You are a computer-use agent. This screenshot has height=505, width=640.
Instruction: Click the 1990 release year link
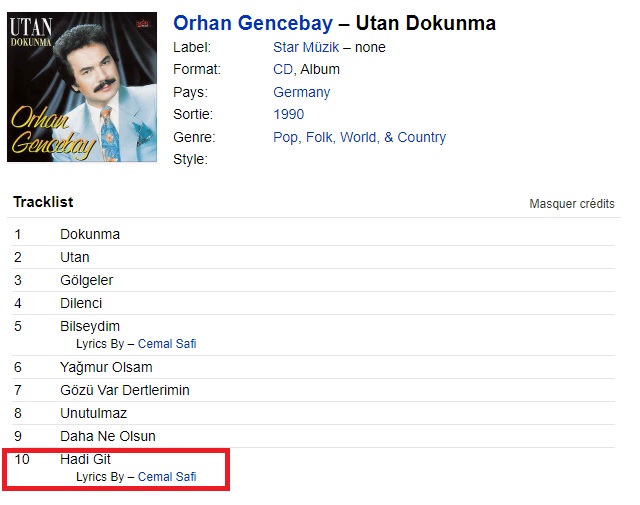pos(288,114)
